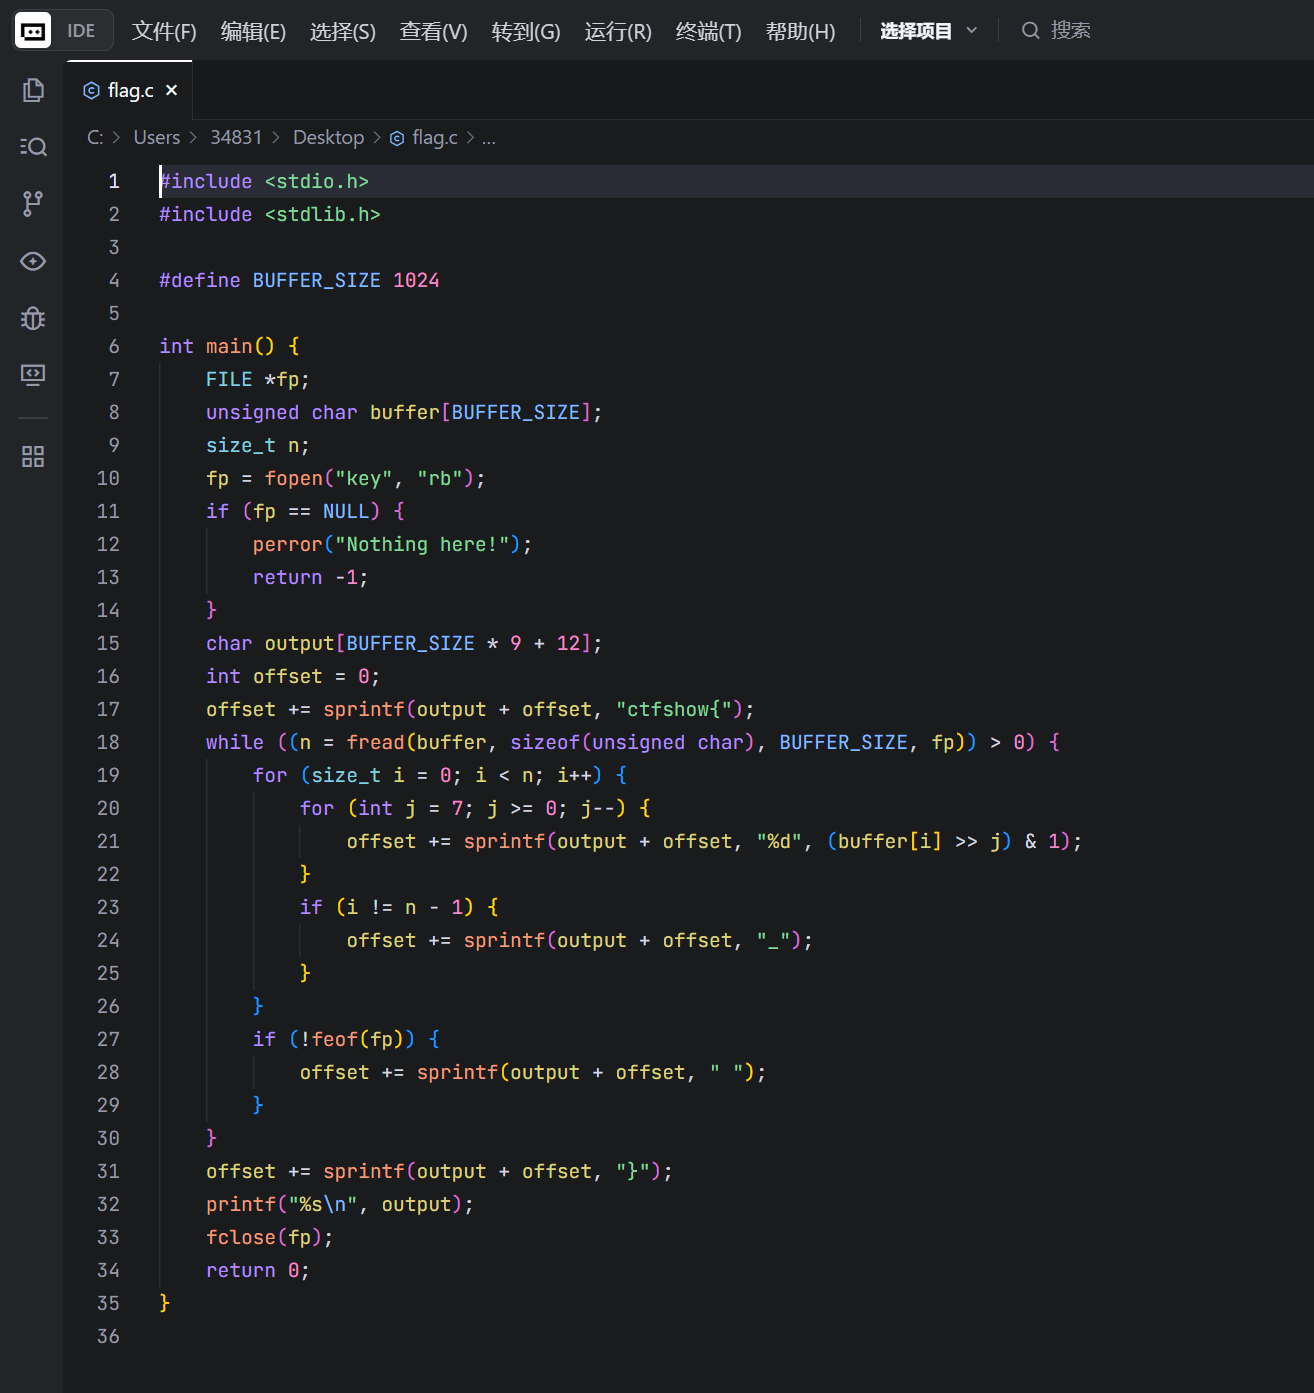1314x1393 pixels.
Task: Click the perror("Nothing here!") line
Action: pos(392,544)
